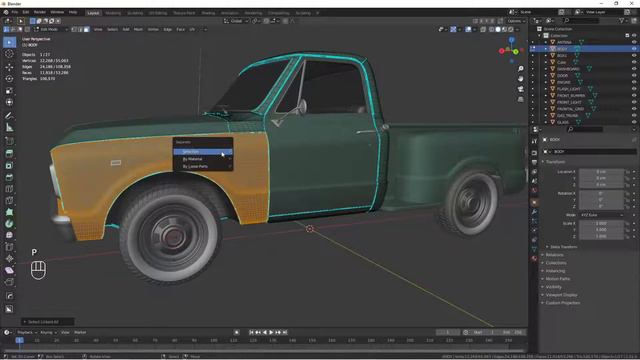Screen dimensions: 640x360
Task: Hide the GLASS object with eye icon
Action: click(634, 122)
